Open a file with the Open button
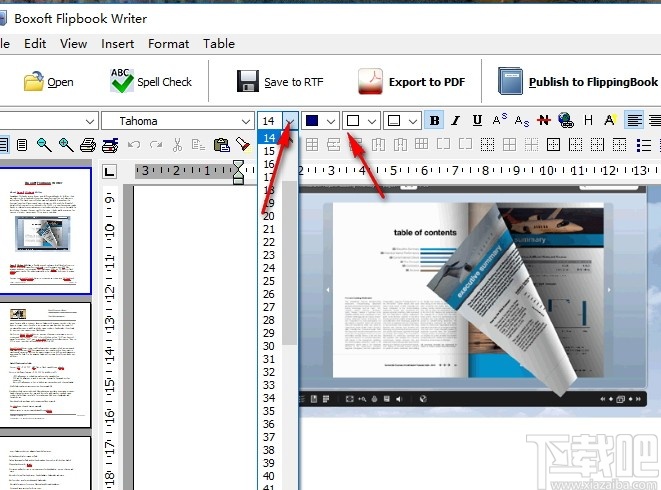 click(48, 81)
